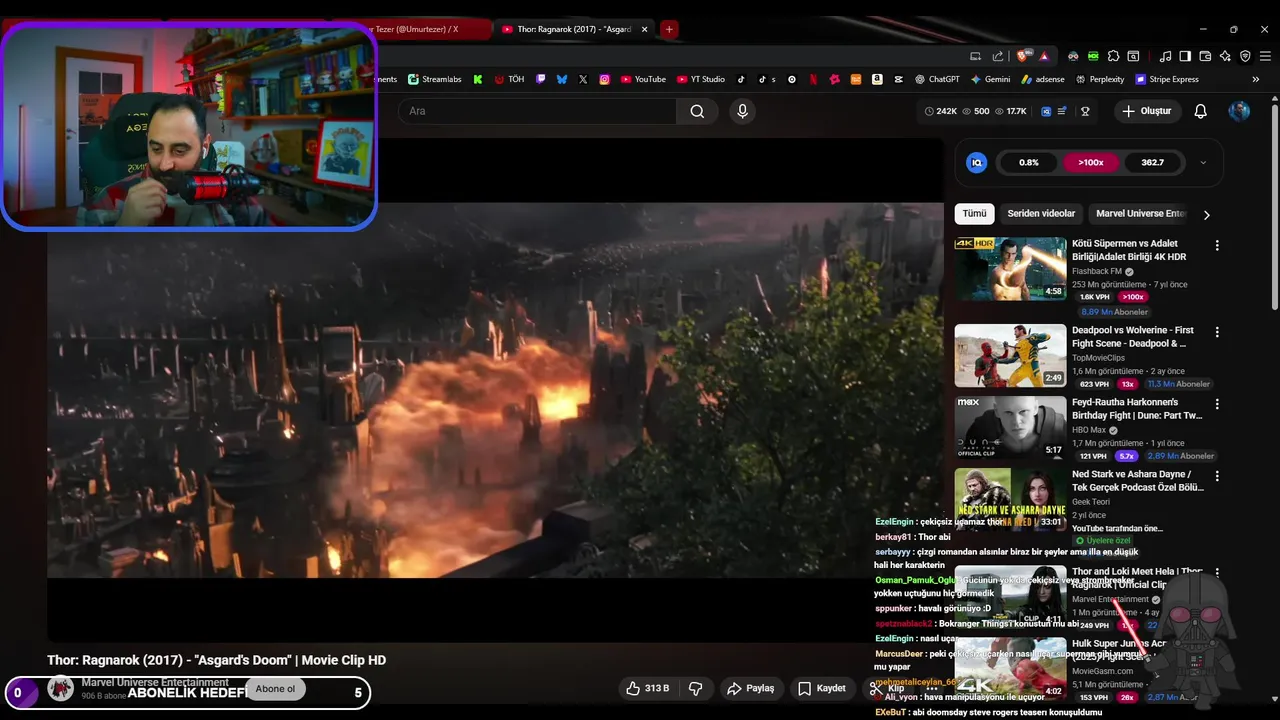Image resolution: width=1280 pixels, height=720 pixels.
Task: Open the Twitch bookmark icon
Action: coord(541,79)
